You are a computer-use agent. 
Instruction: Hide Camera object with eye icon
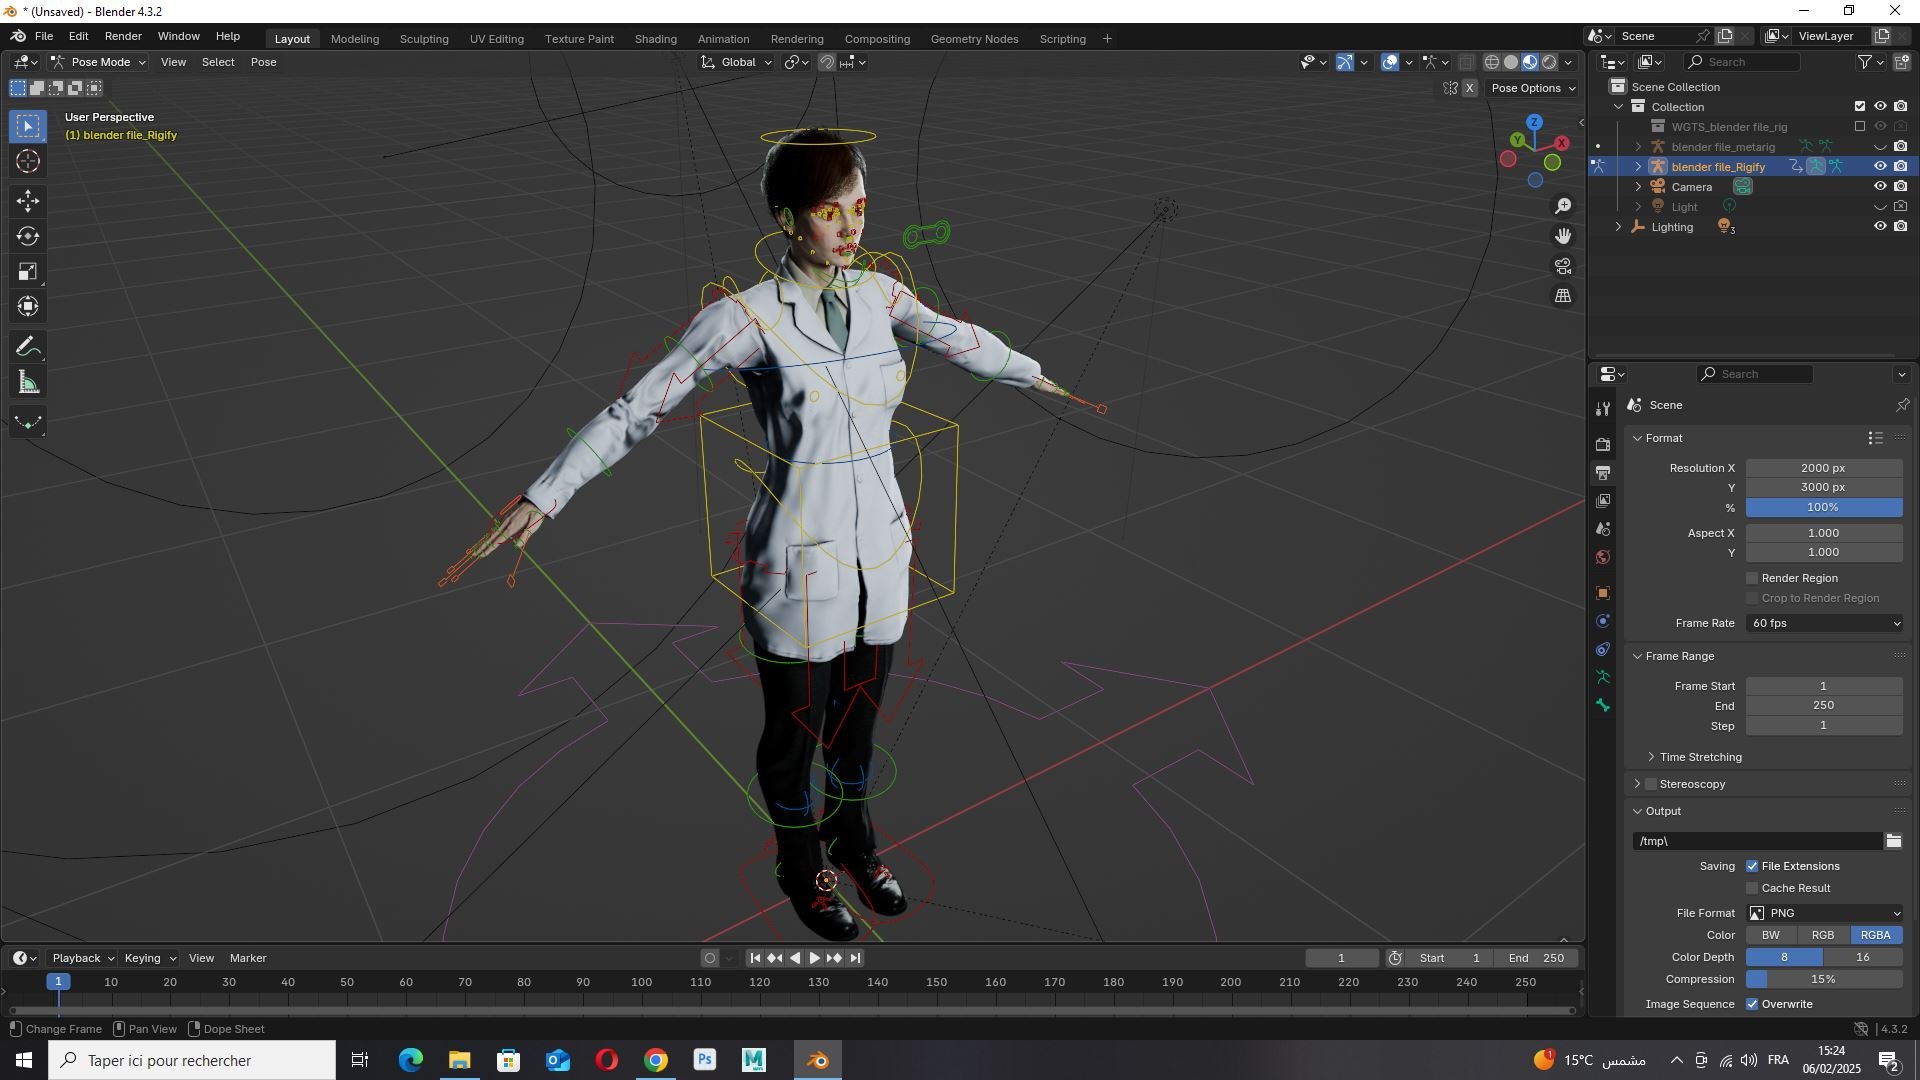[x=1880, y=187]
